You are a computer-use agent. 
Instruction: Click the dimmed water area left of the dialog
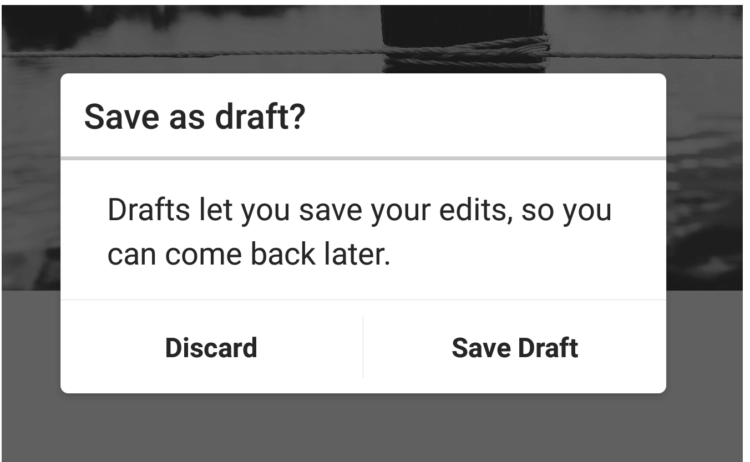coord(31,182)
